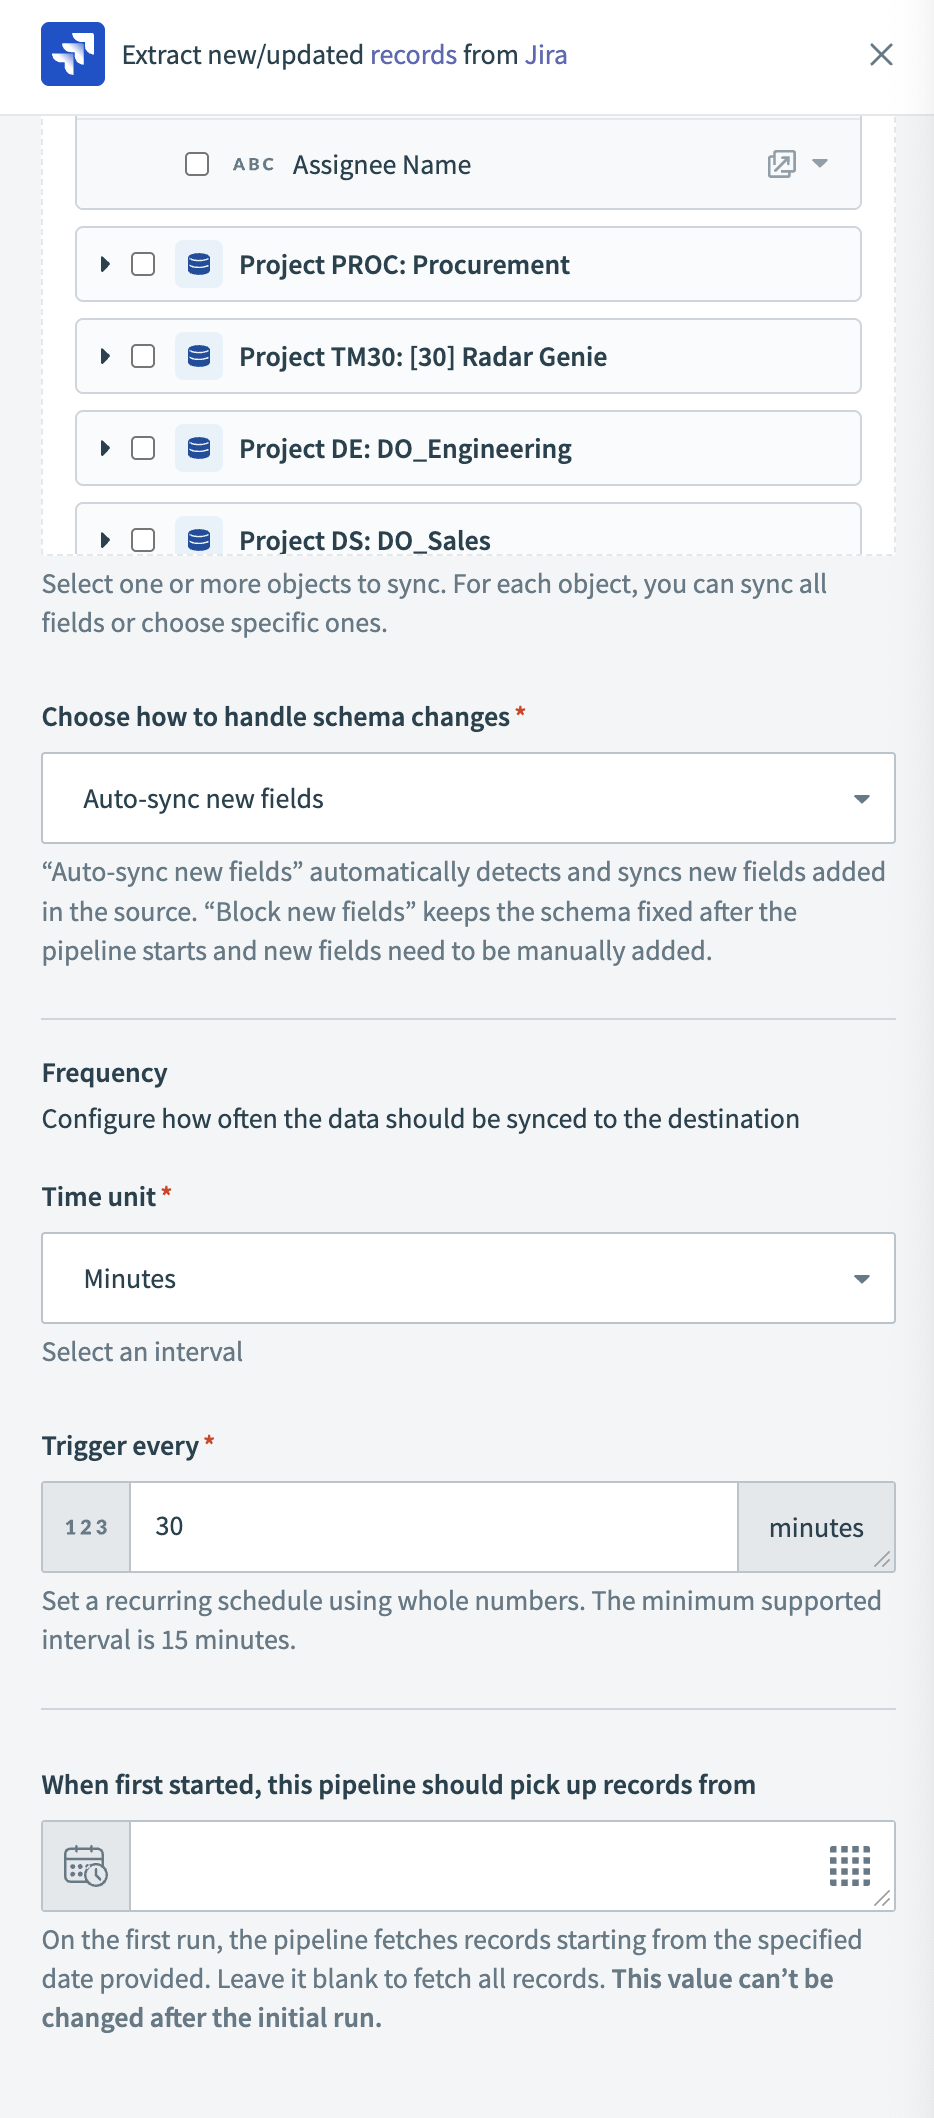Expand the Project PROC: Procurement tree item
934x2118 pixels.
point(106,264)
